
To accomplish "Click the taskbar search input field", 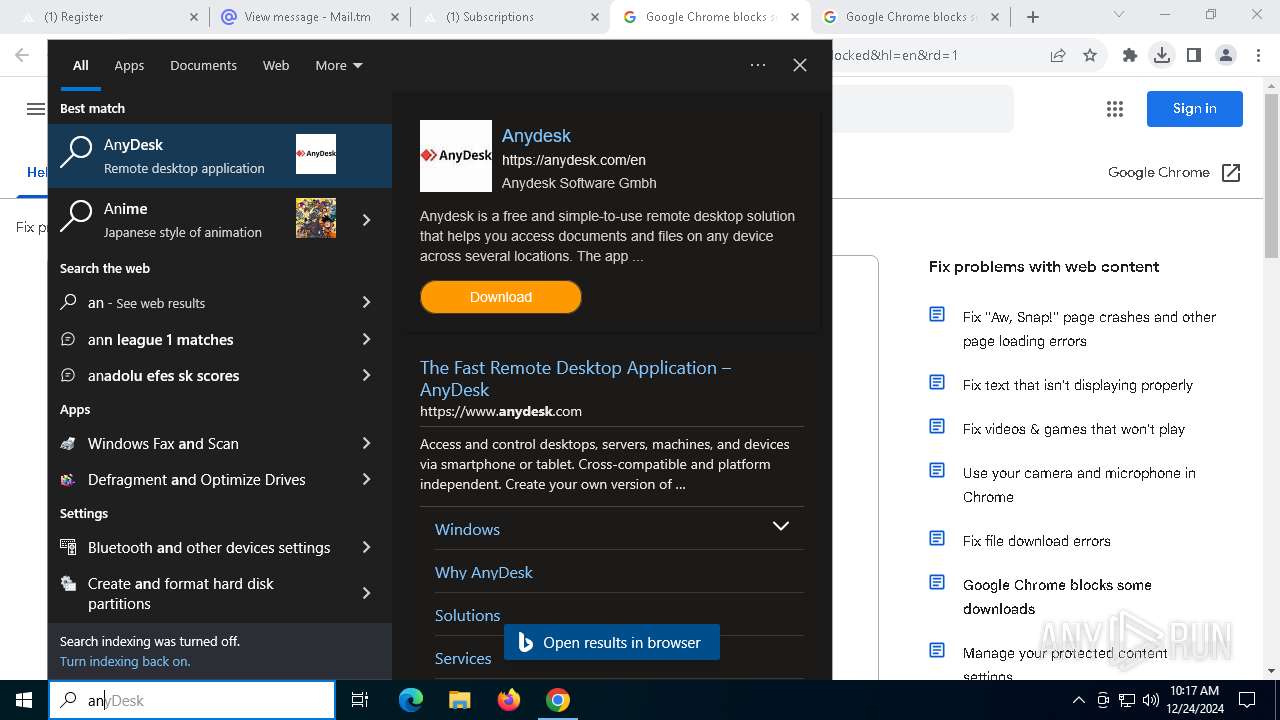I will [x=192, y=700].
